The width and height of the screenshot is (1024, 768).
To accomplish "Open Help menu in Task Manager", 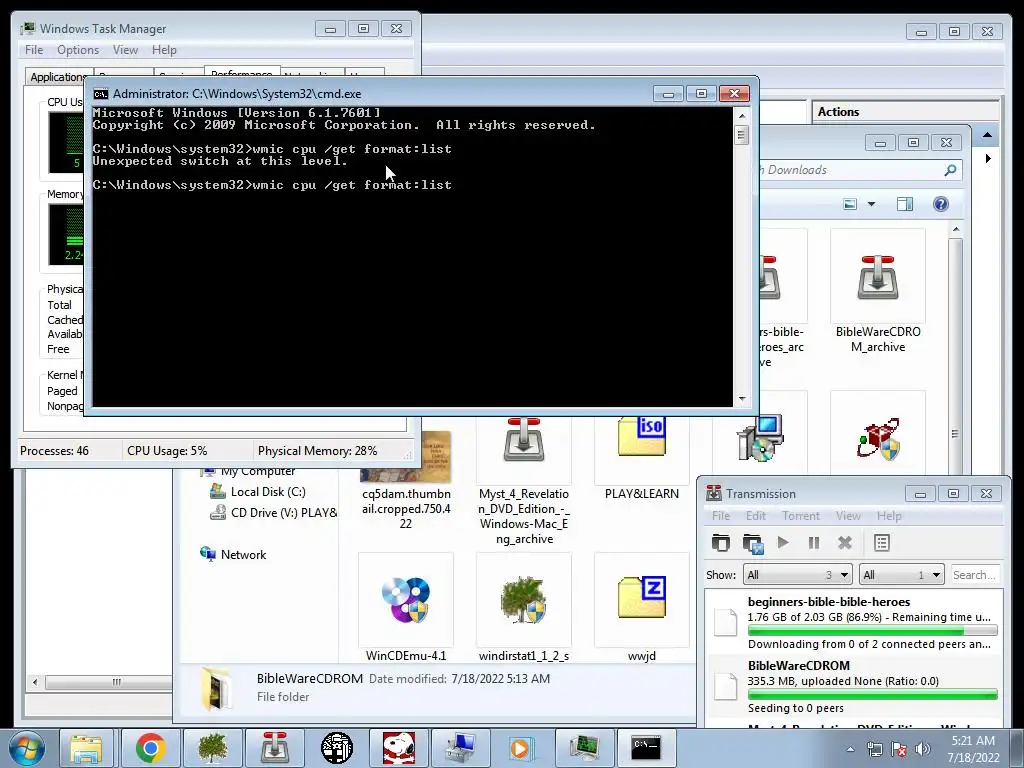I will pyautogui.click(x=164, y=50).
